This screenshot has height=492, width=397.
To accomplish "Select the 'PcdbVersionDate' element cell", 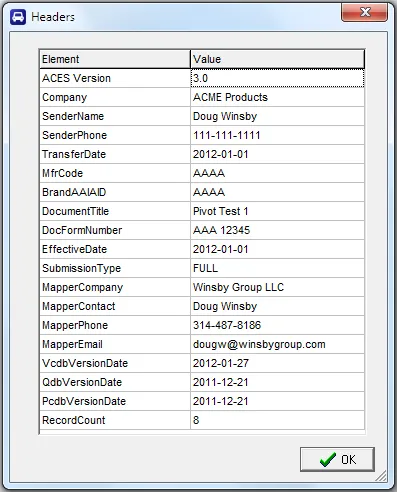I will (115, 401).
